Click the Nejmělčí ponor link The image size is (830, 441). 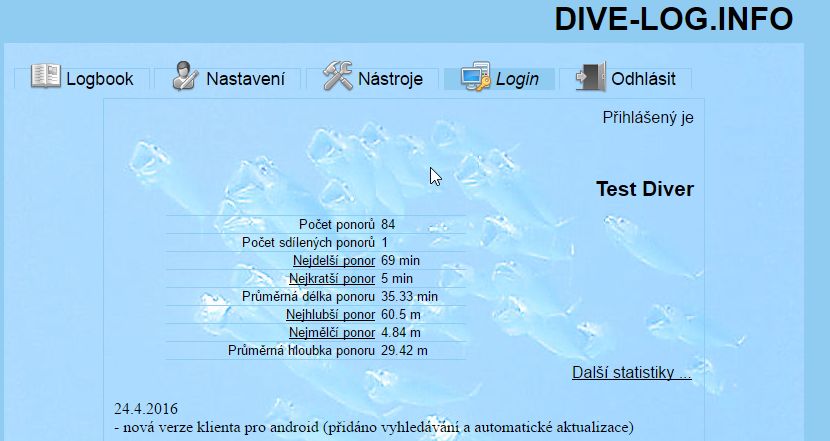click(x=332, y=332)
